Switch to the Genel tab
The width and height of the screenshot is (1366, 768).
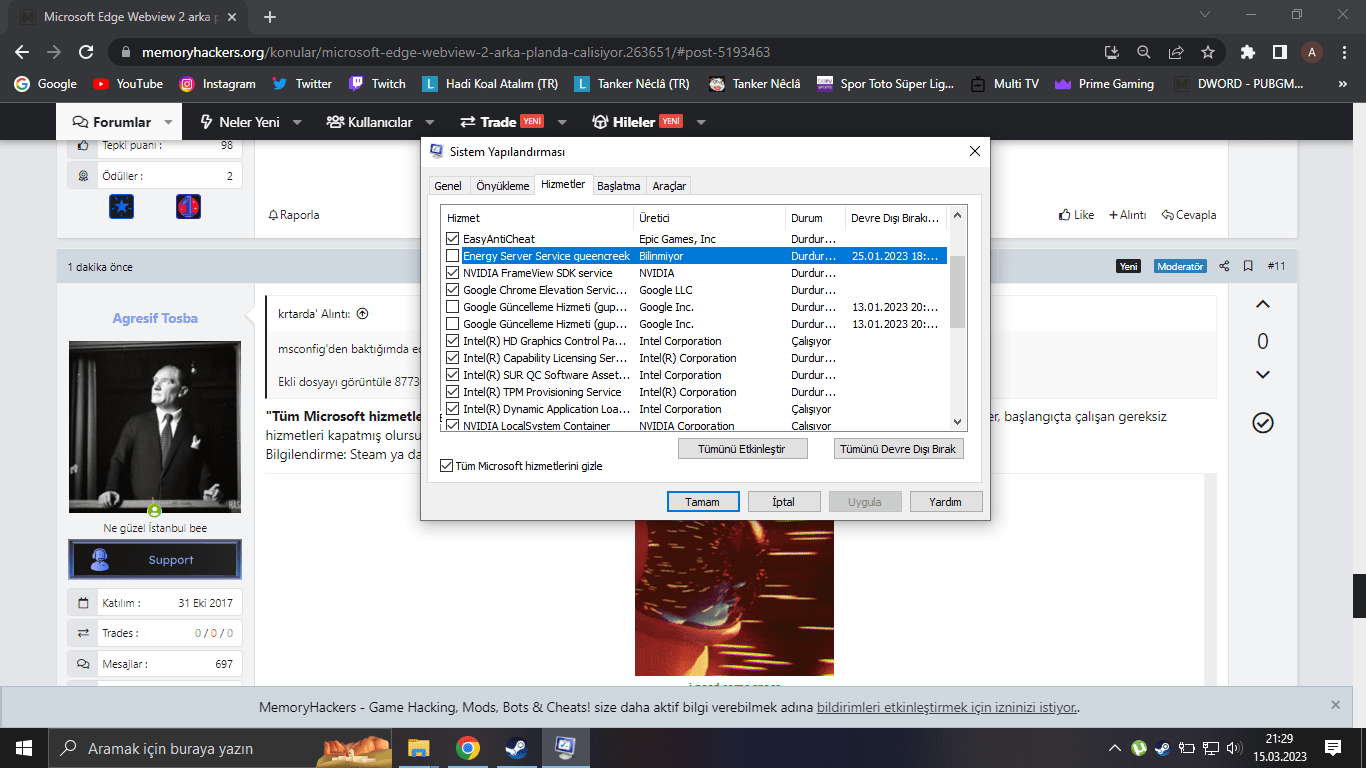[448, 186]
